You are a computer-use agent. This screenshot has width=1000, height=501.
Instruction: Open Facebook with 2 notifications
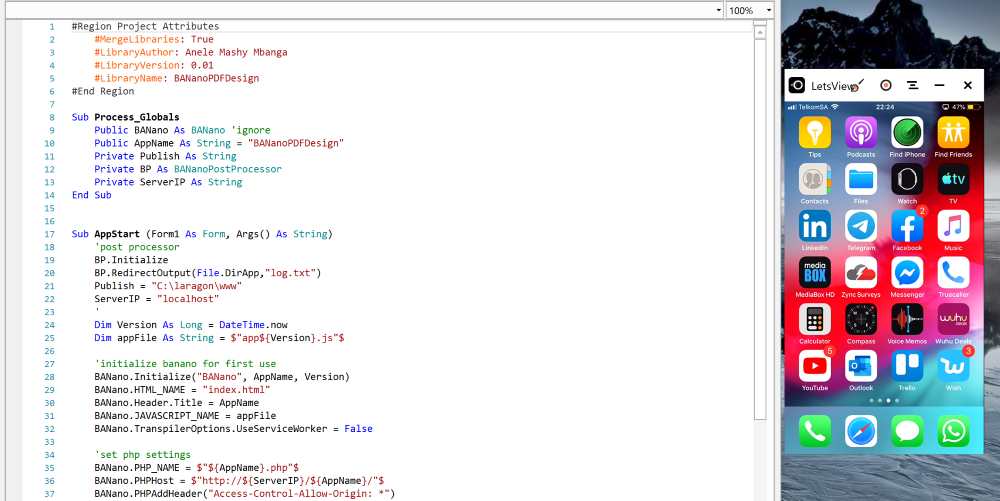click(x=907, y=226)
